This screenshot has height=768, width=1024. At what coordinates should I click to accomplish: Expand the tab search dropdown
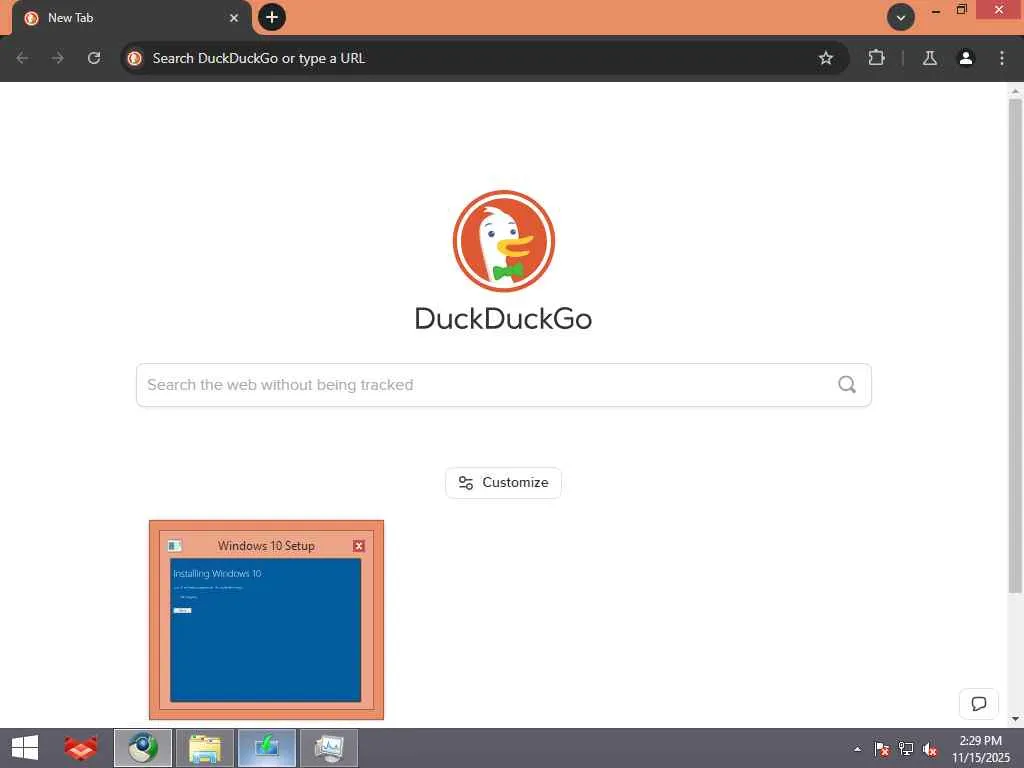tap(901, 18)
